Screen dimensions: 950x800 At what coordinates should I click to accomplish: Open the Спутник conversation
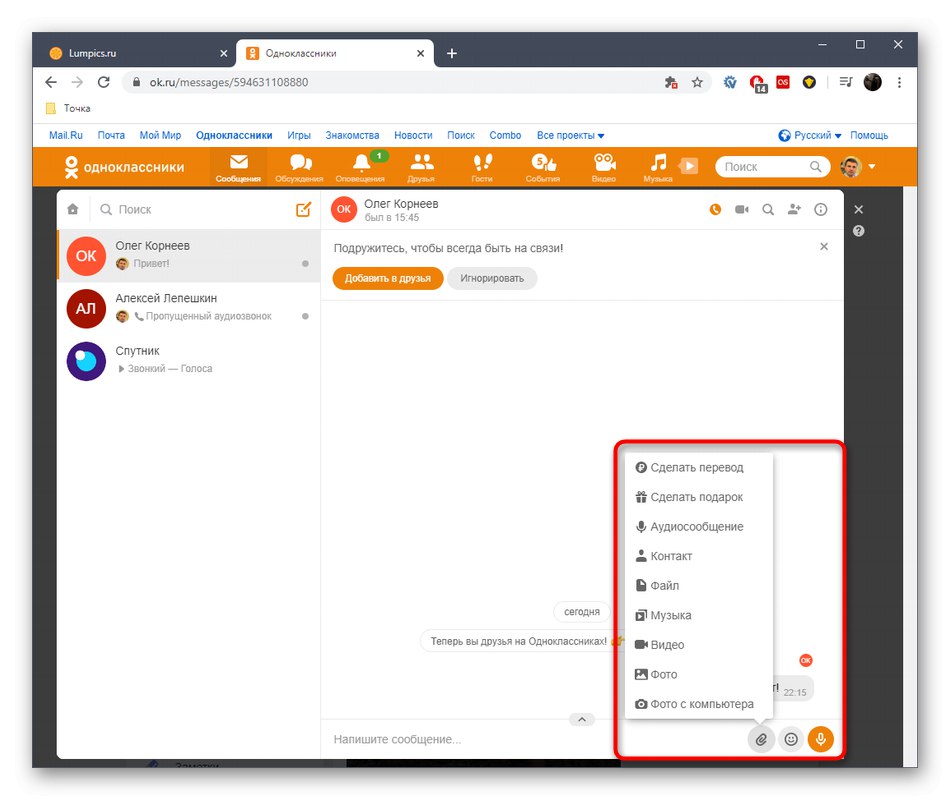188,361
